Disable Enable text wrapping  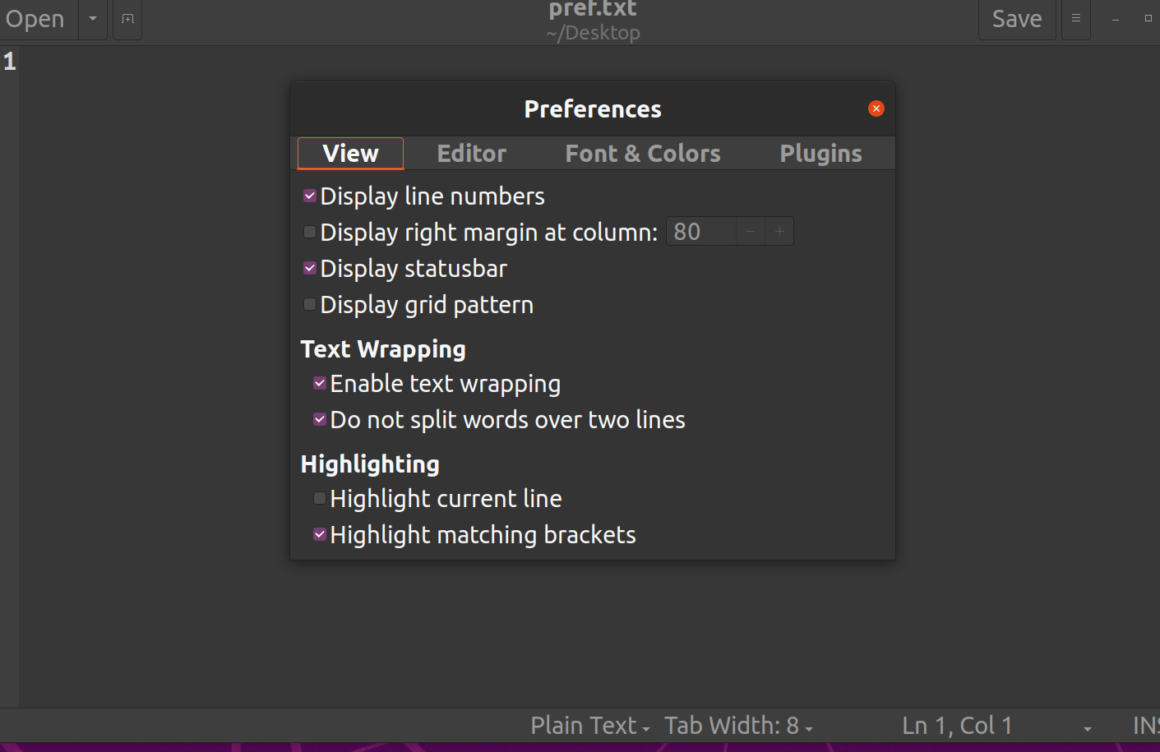click(319, 382)
